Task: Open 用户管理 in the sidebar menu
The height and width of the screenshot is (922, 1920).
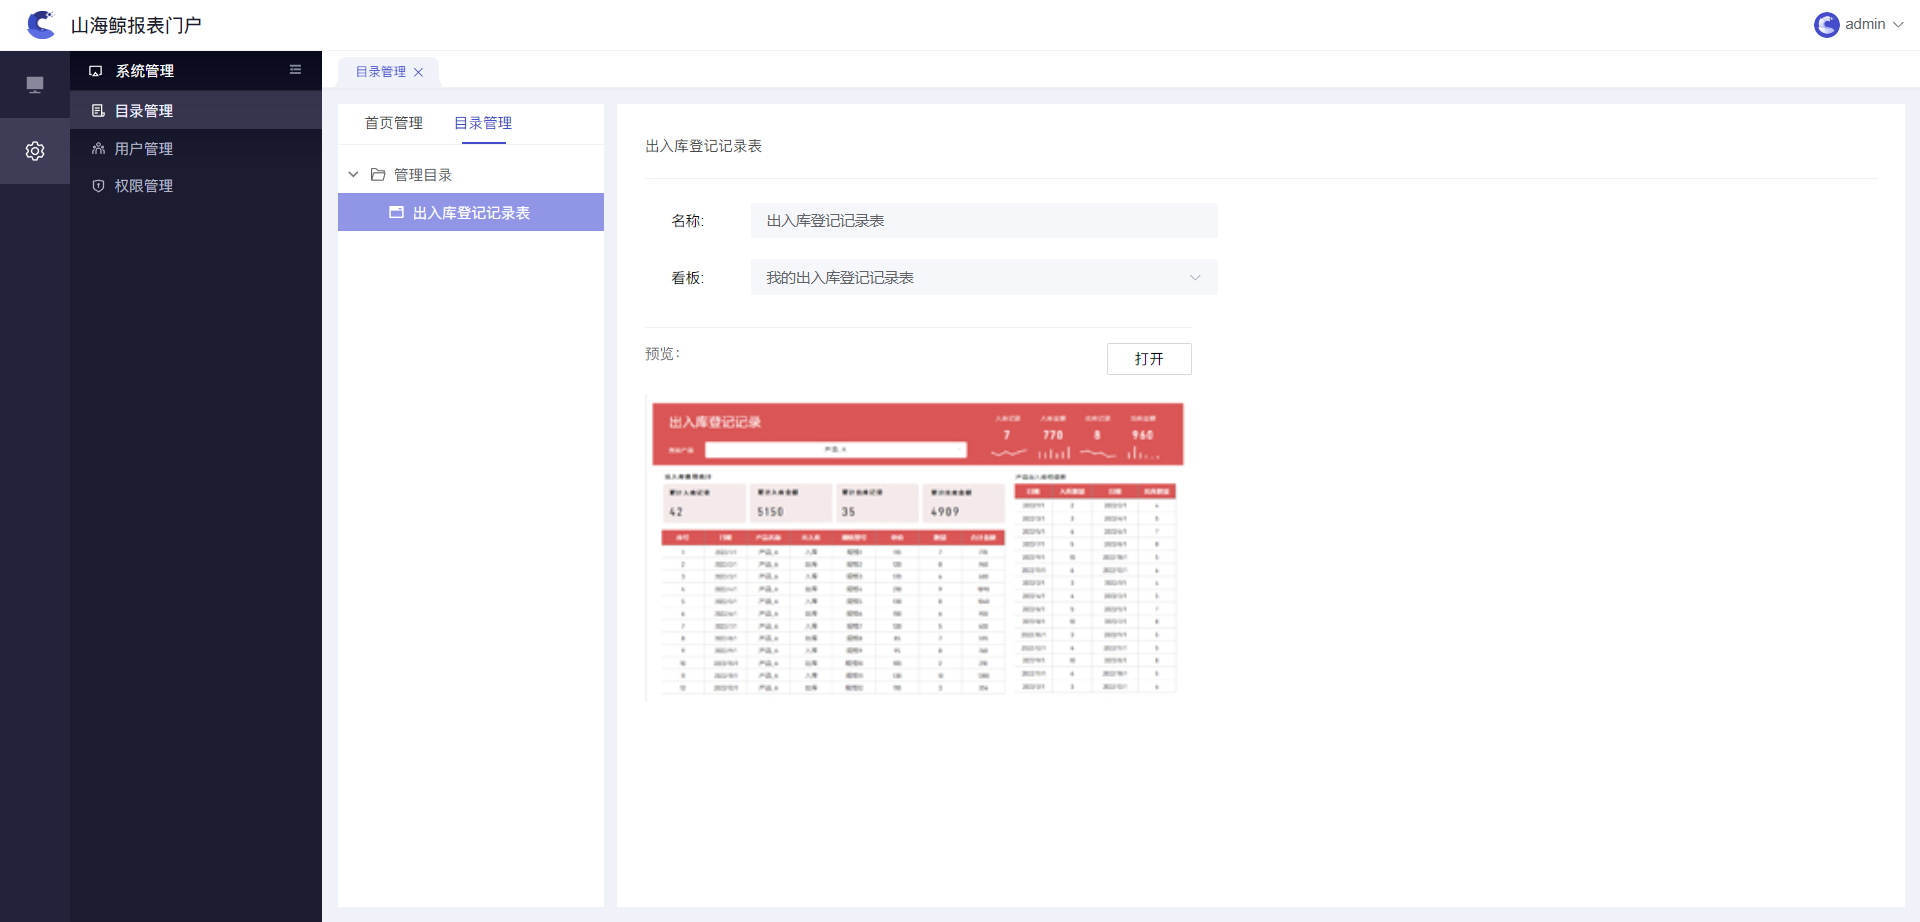Action: pos(196,148)
